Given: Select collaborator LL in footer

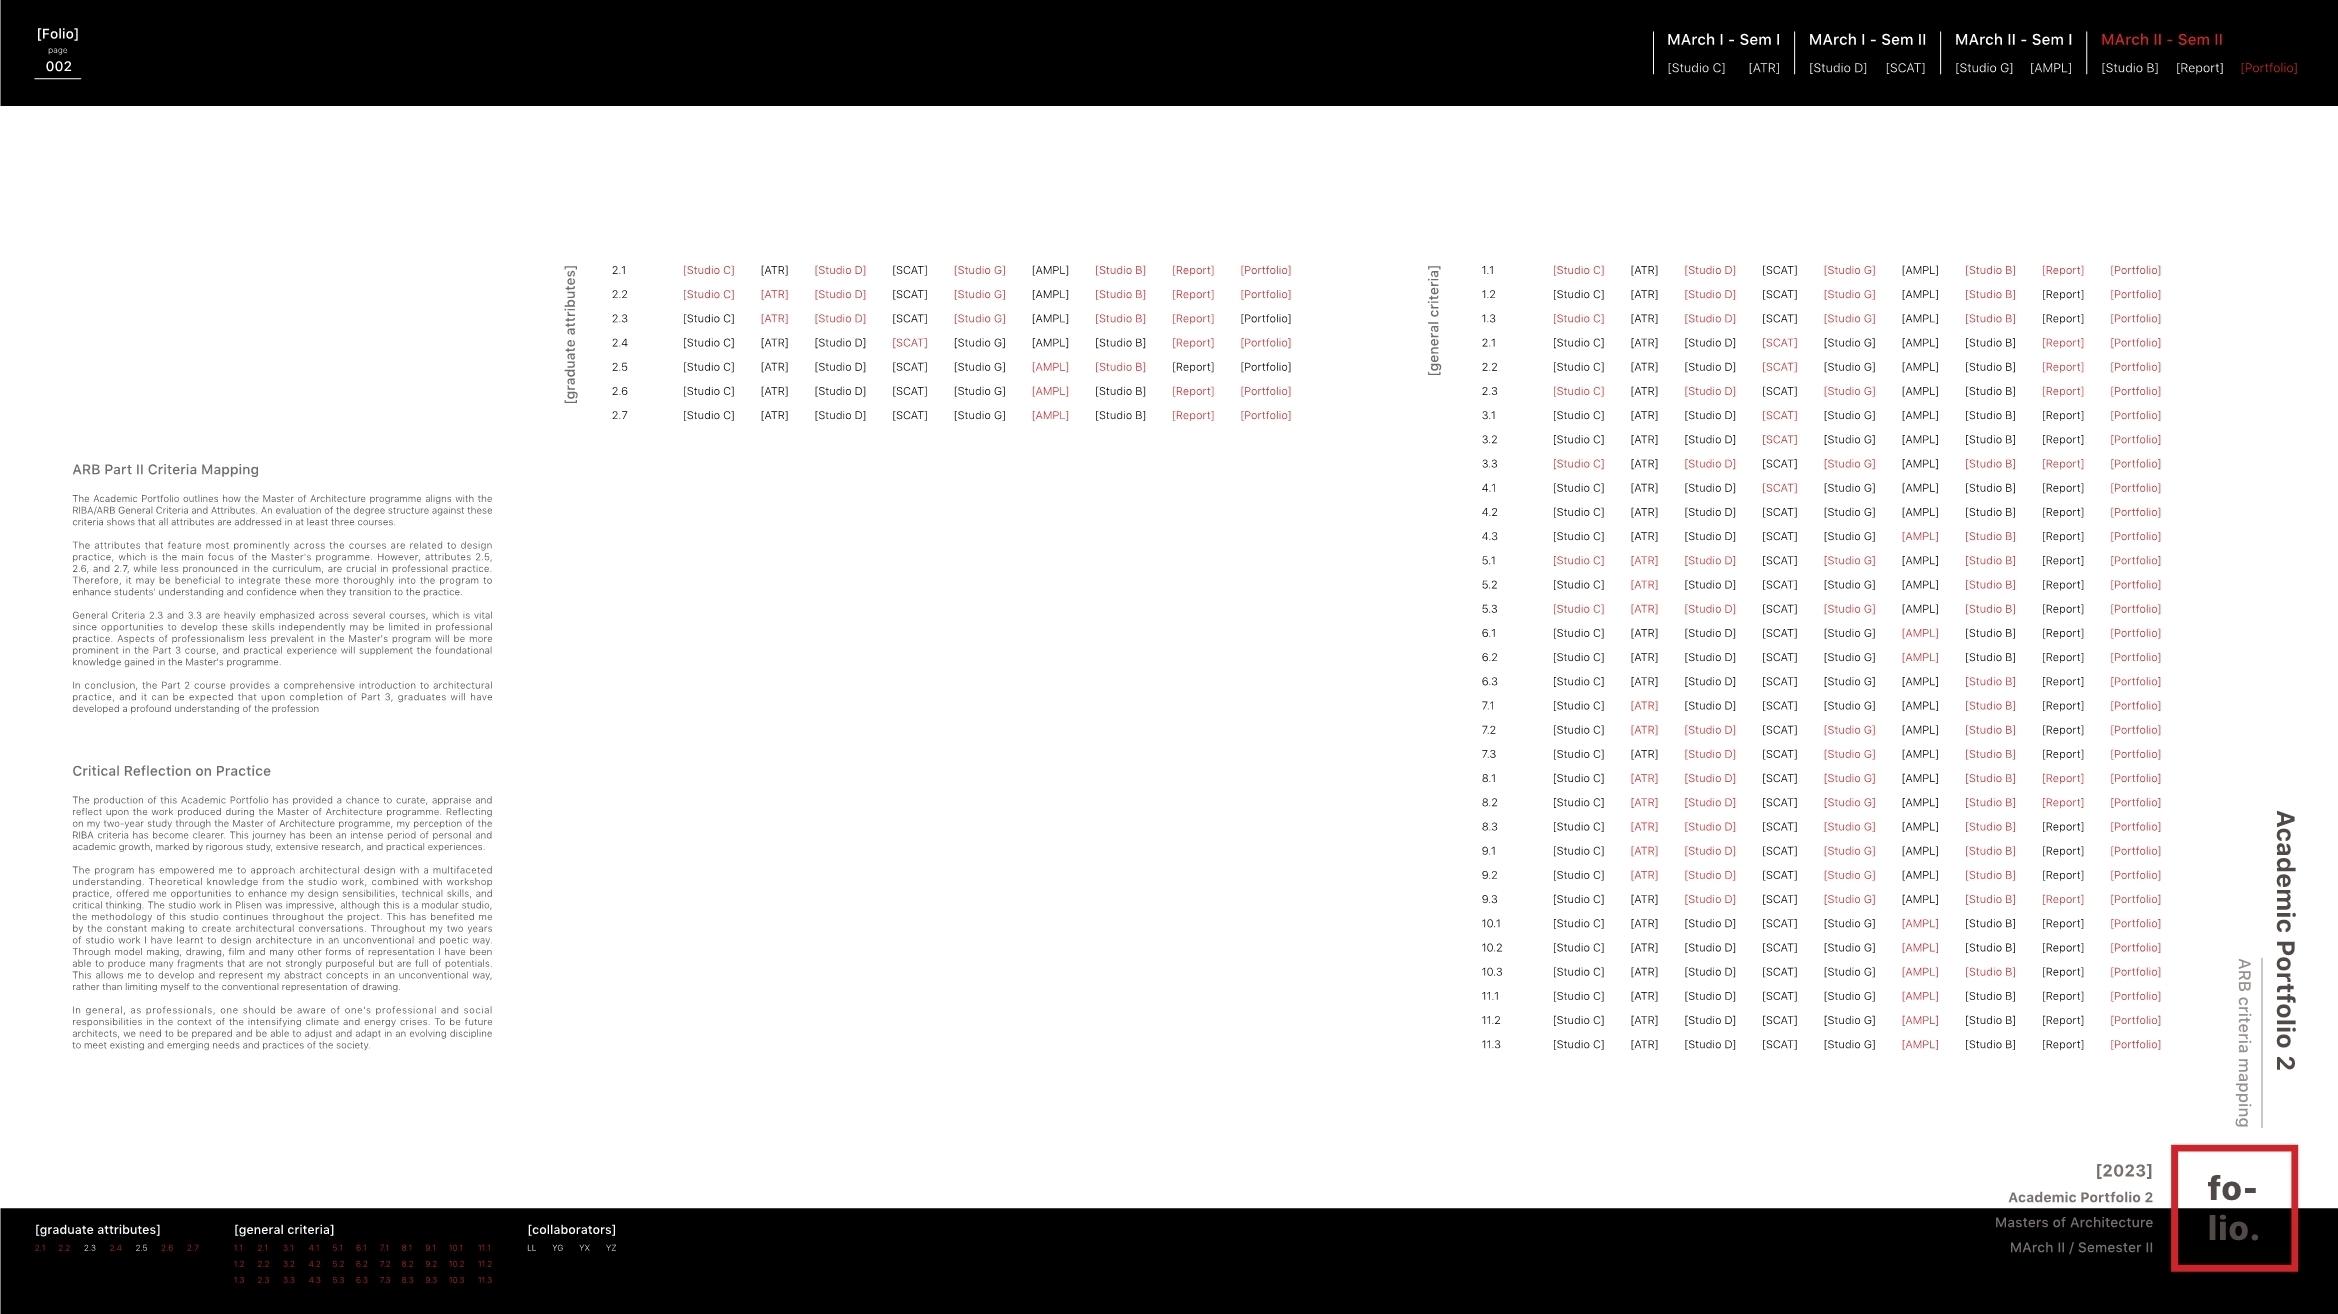Looking at the screenshot, I should (x=532, y=1248).
